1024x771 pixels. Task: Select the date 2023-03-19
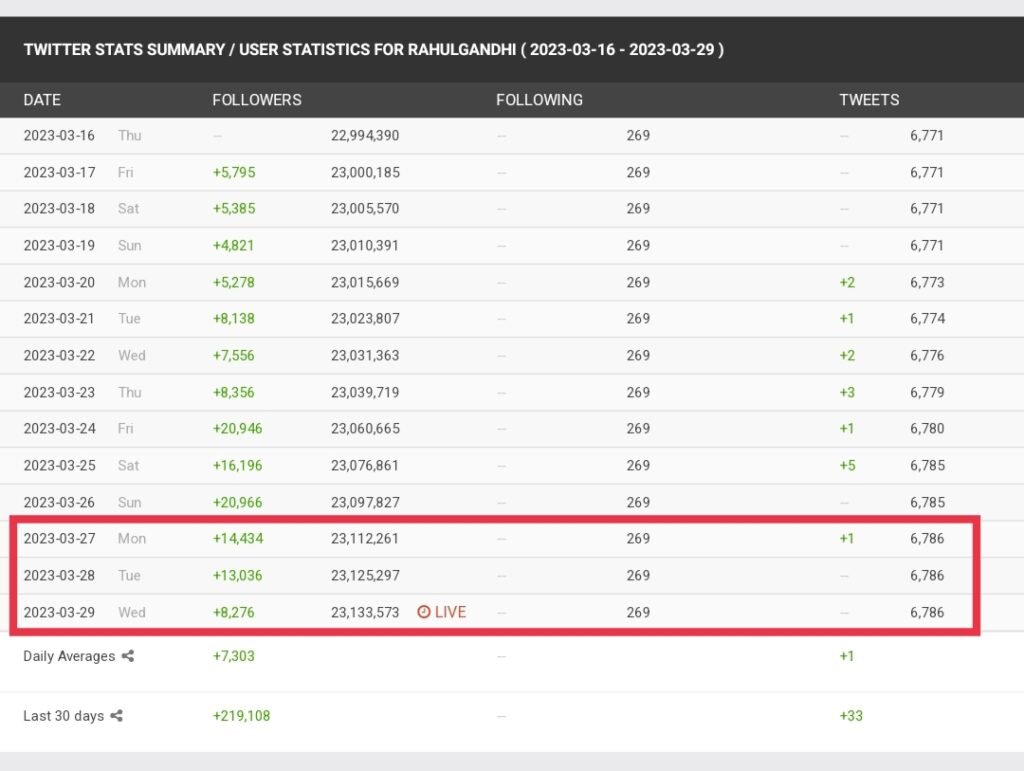[59, 245]
